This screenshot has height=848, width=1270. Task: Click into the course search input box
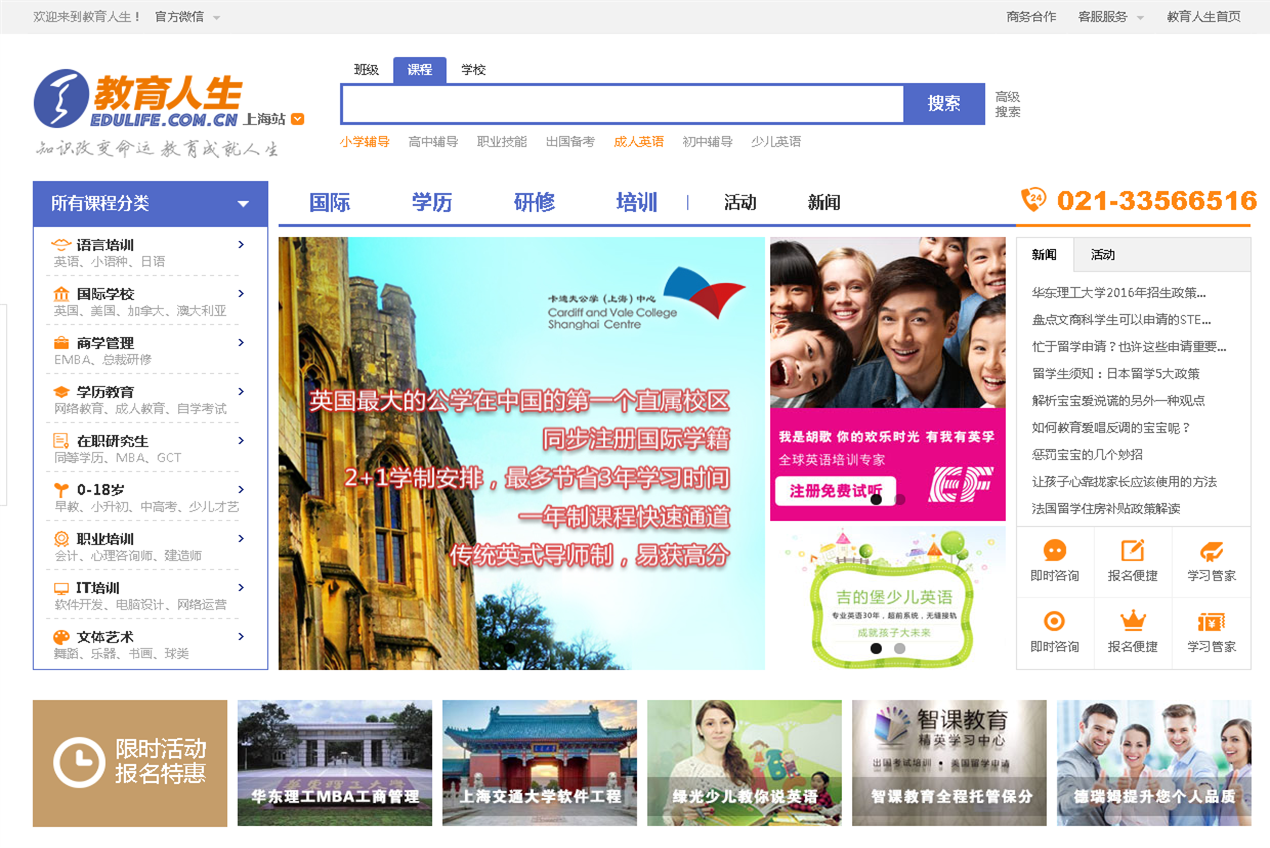click(x=622, y=104)
